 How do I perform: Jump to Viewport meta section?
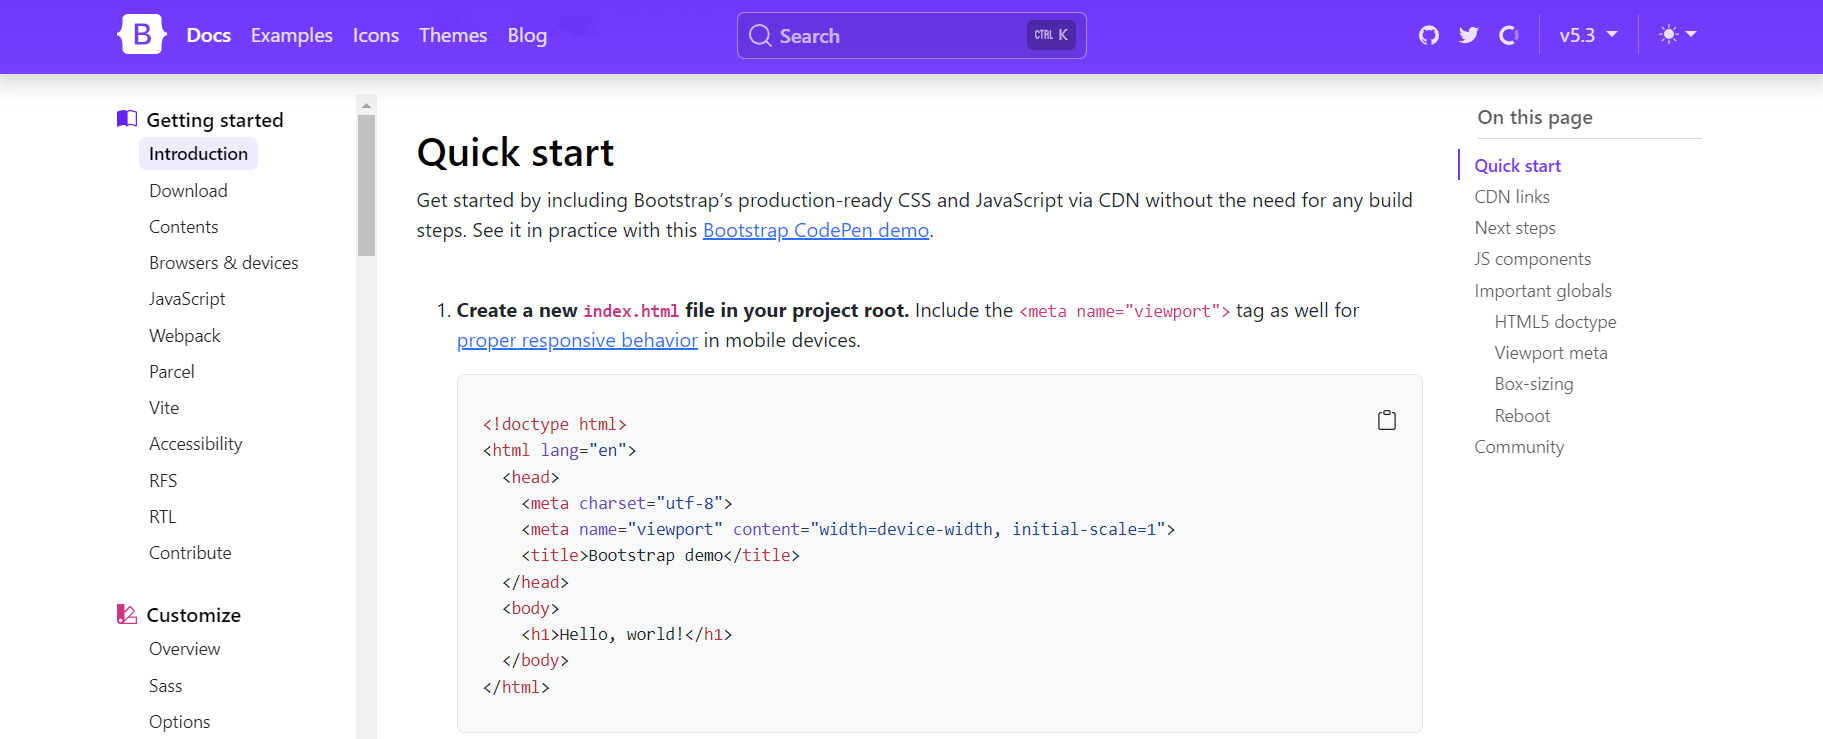[x=1551, y=353]
